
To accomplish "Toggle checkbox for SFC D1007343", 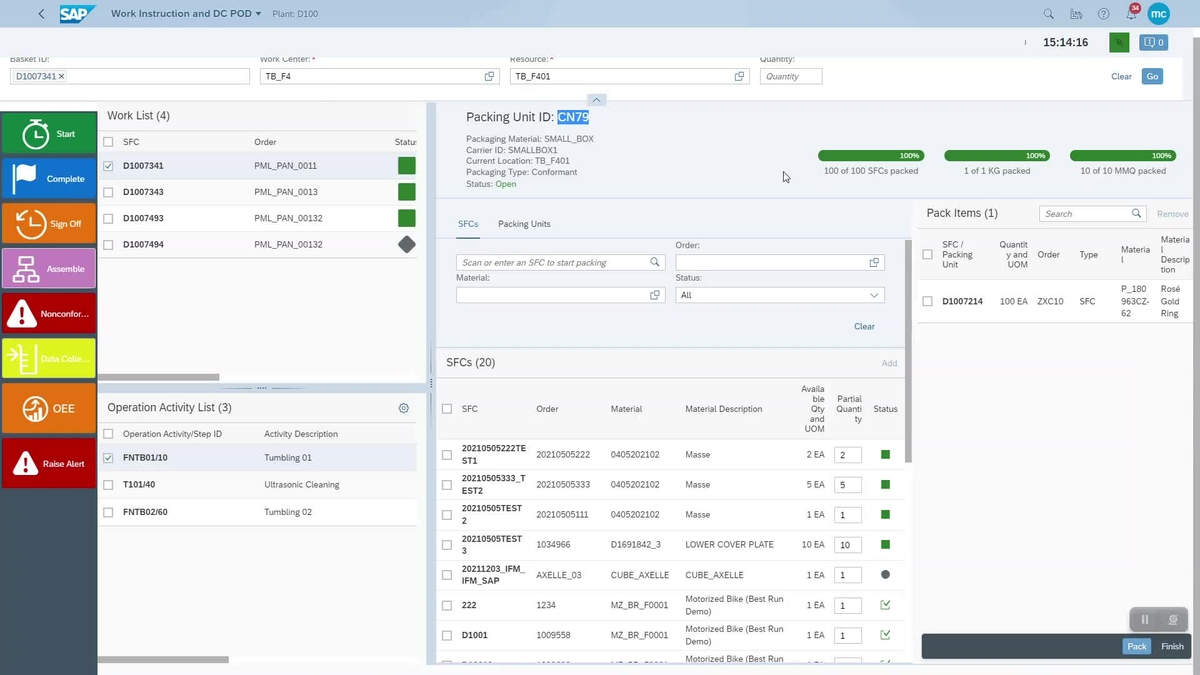I will coord(108,192).
